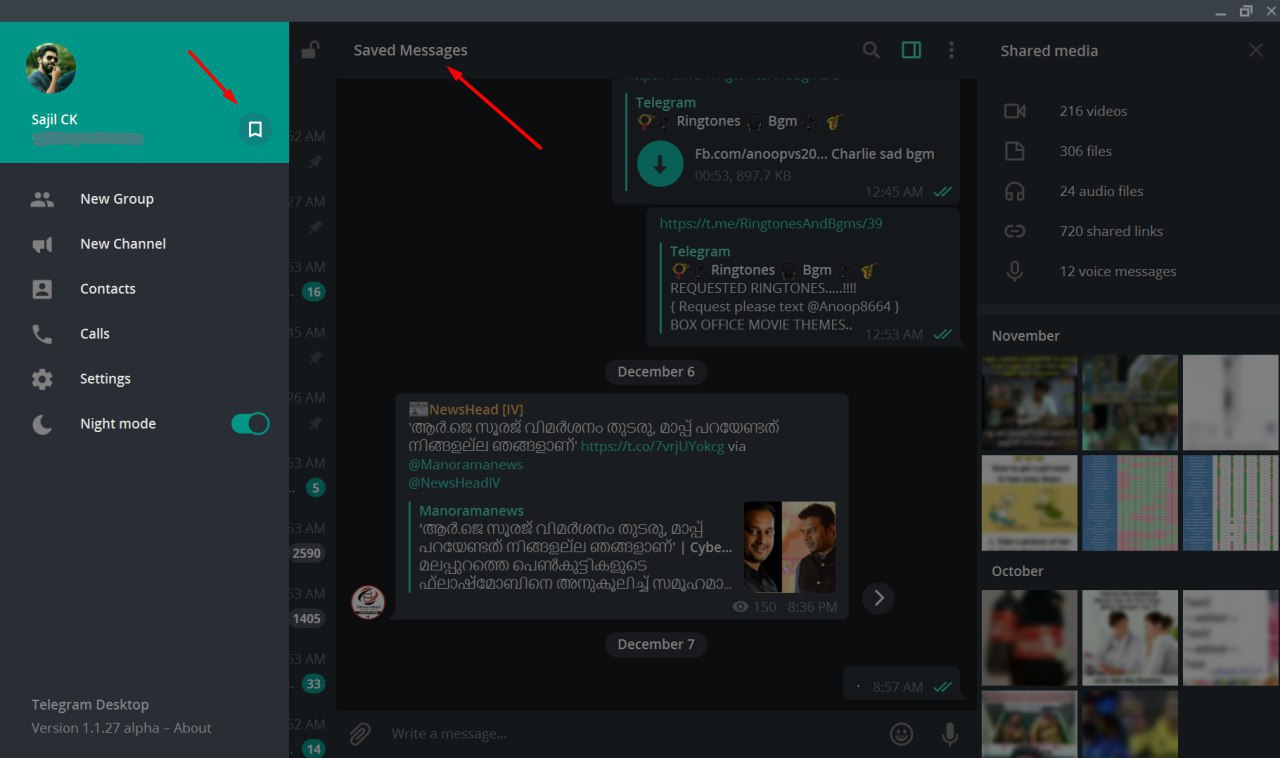The image size is (1280, 758).
Task: Click the Saved Messages chat title
Action: coord(410,50)
